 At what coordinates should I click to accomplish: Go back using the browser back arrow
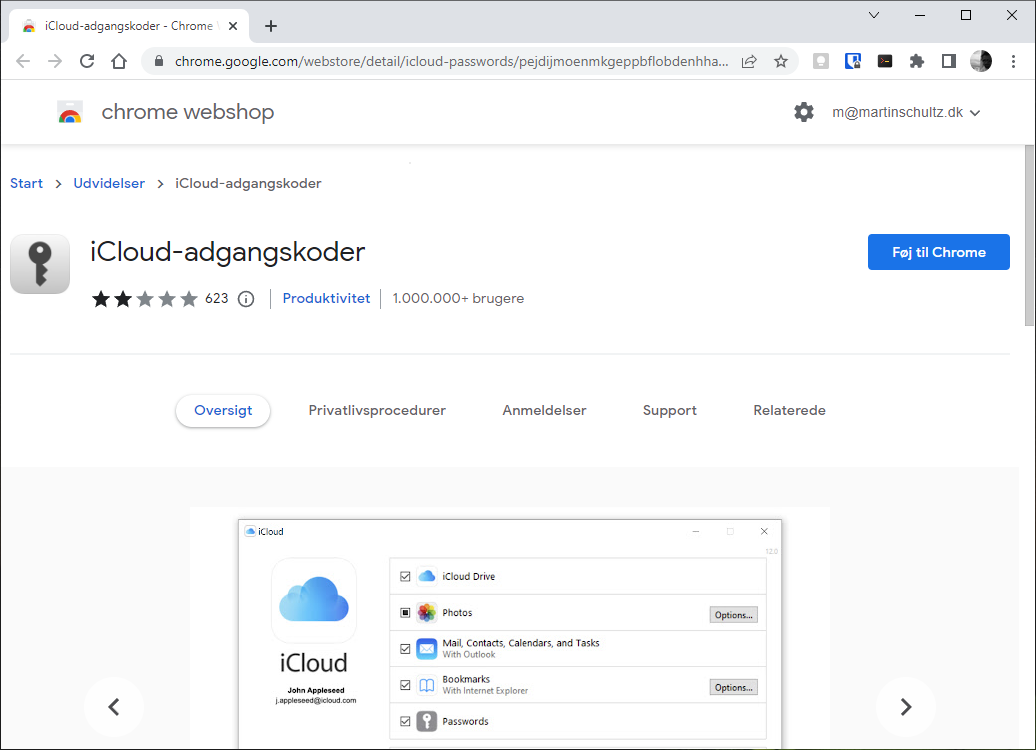[23, 61]
